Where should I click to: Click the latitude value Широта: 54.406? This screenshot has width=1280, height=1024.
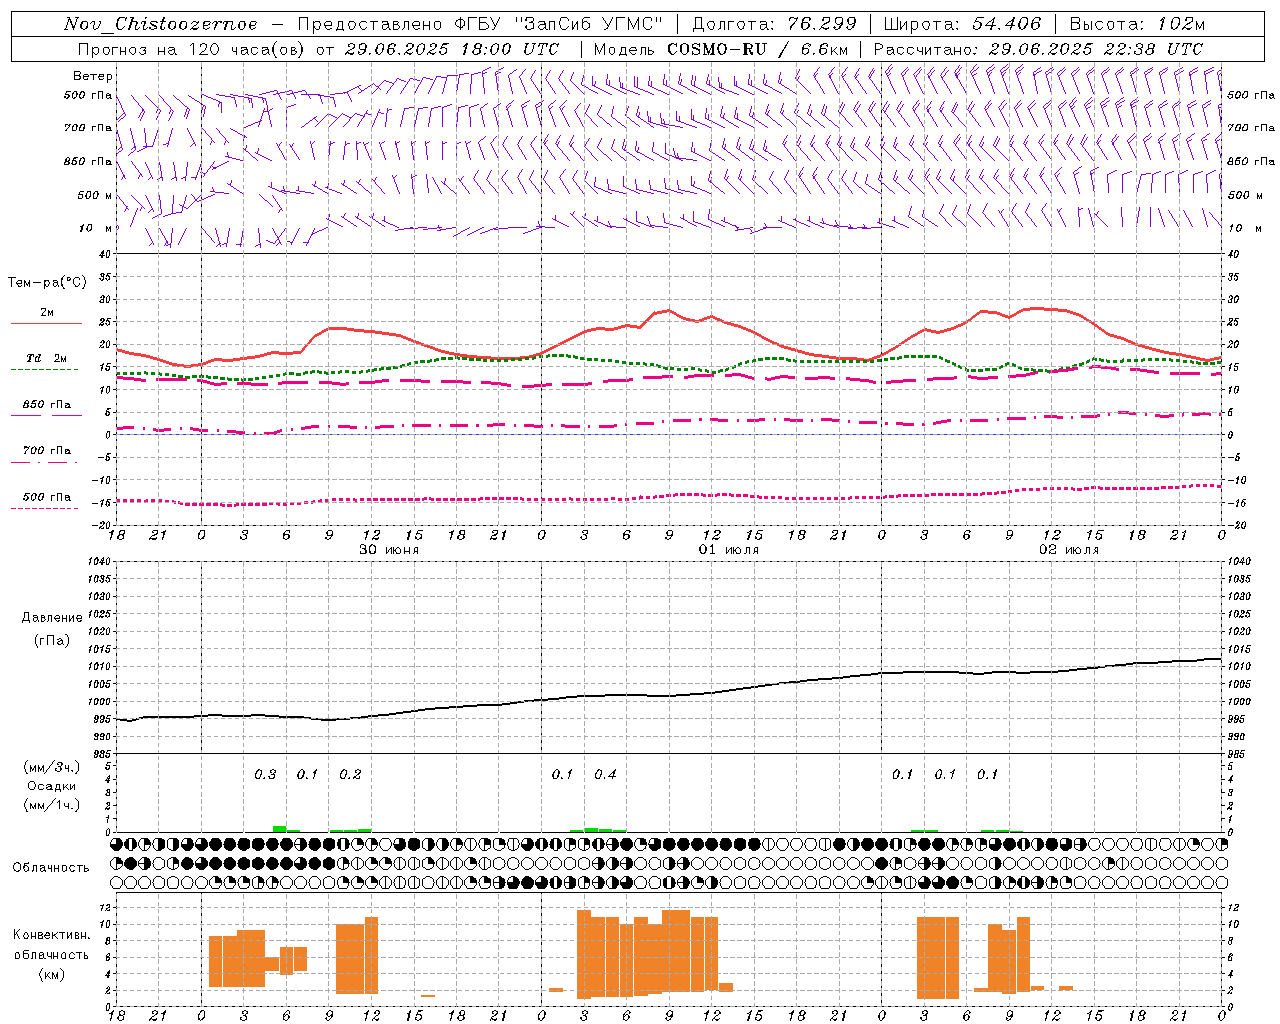[962, 24]
